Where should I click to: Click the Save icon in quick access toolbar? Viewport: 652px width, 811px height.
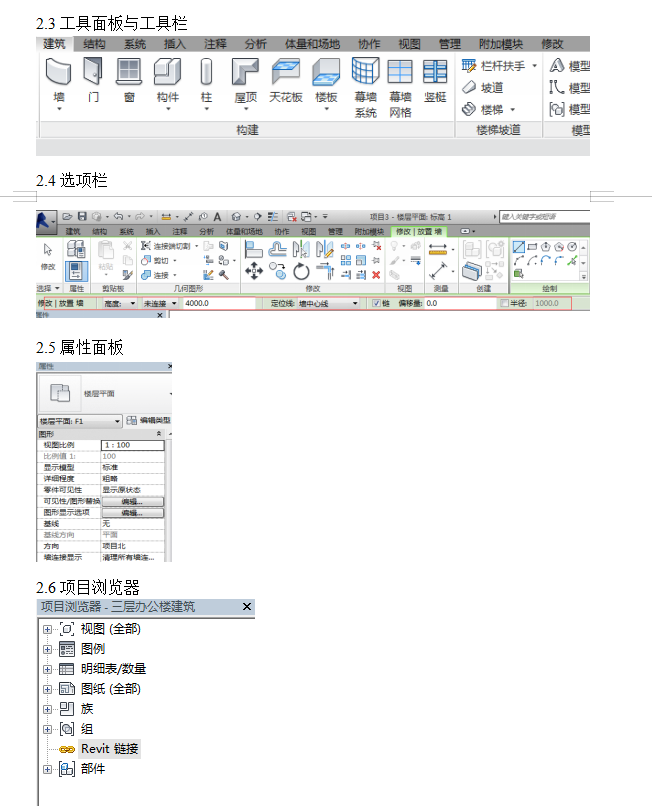click(x=82, y=216)
